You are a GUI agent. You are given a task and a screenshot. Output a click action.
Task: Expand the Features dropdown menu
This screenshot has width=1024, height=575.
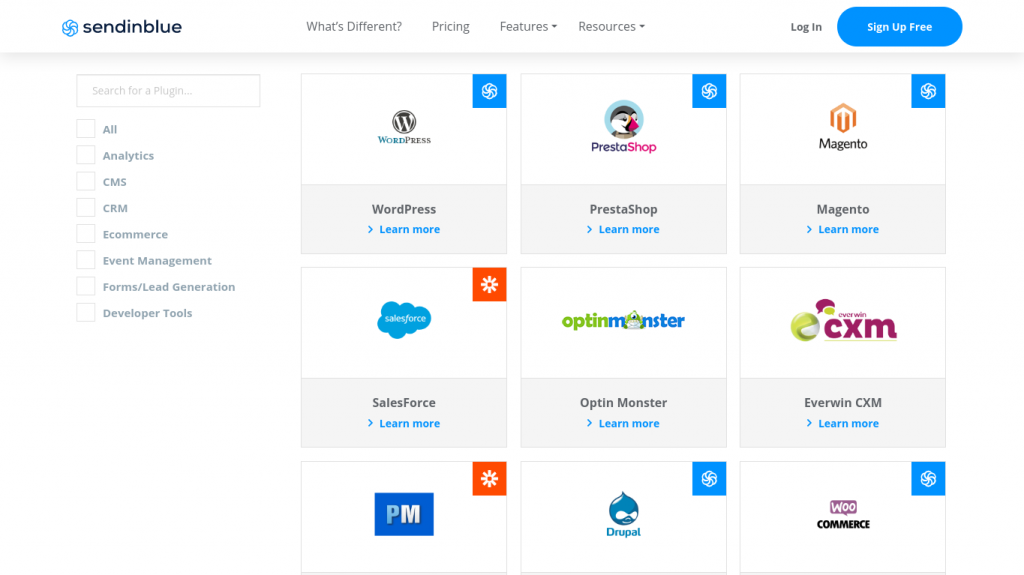point(528,26)
